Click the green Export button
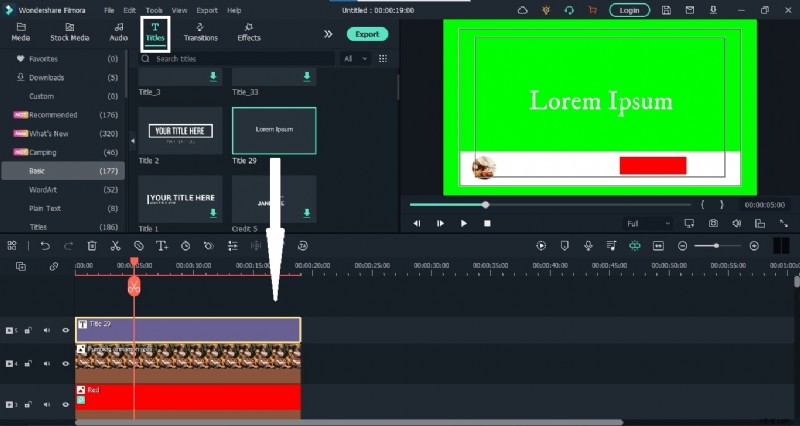Screen dimensions: 800x426 (367, 34)
